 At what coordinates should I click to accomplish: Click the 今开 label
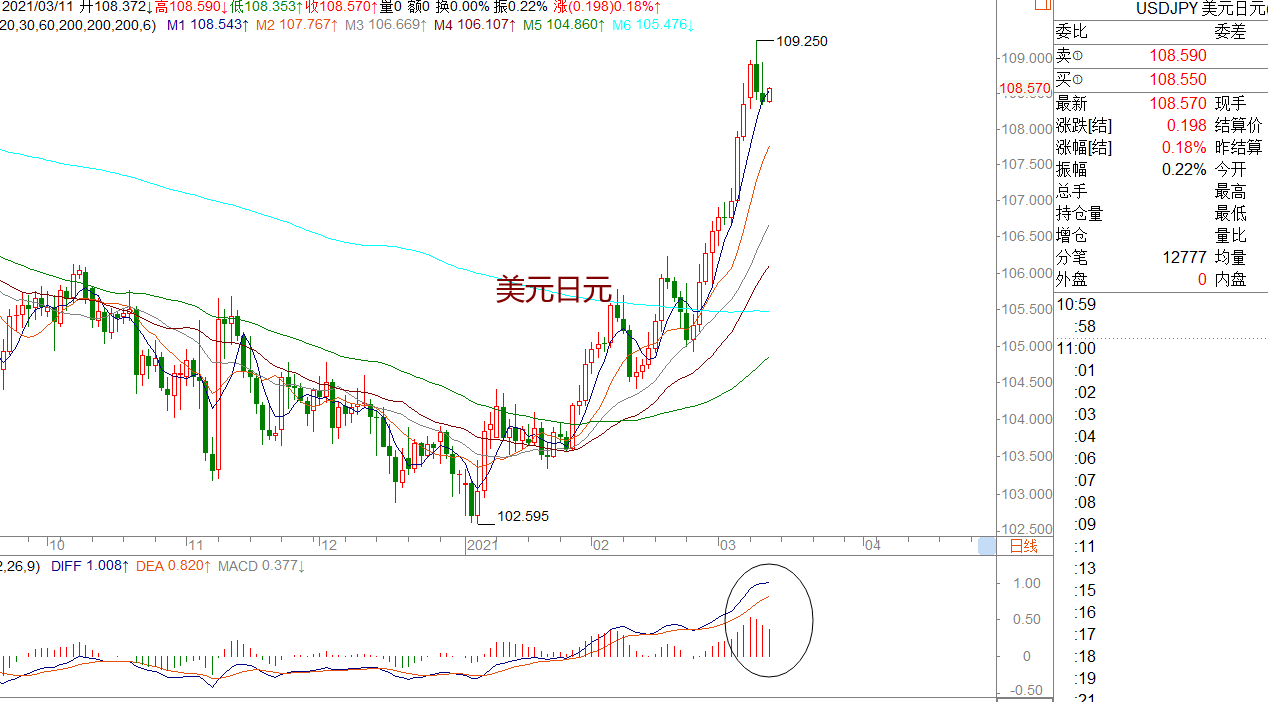coord(1231,170)
